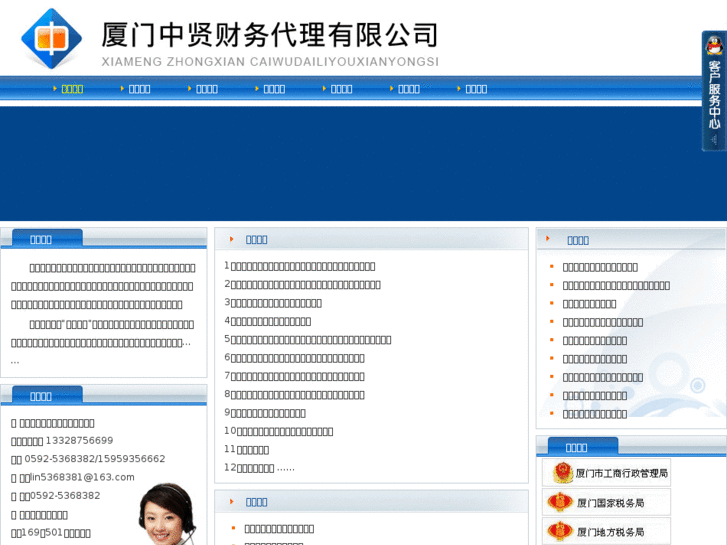727x545 pixels.
Task: Click the 厦门地方税务局 tax emblem icon
Action: [560, 531]
